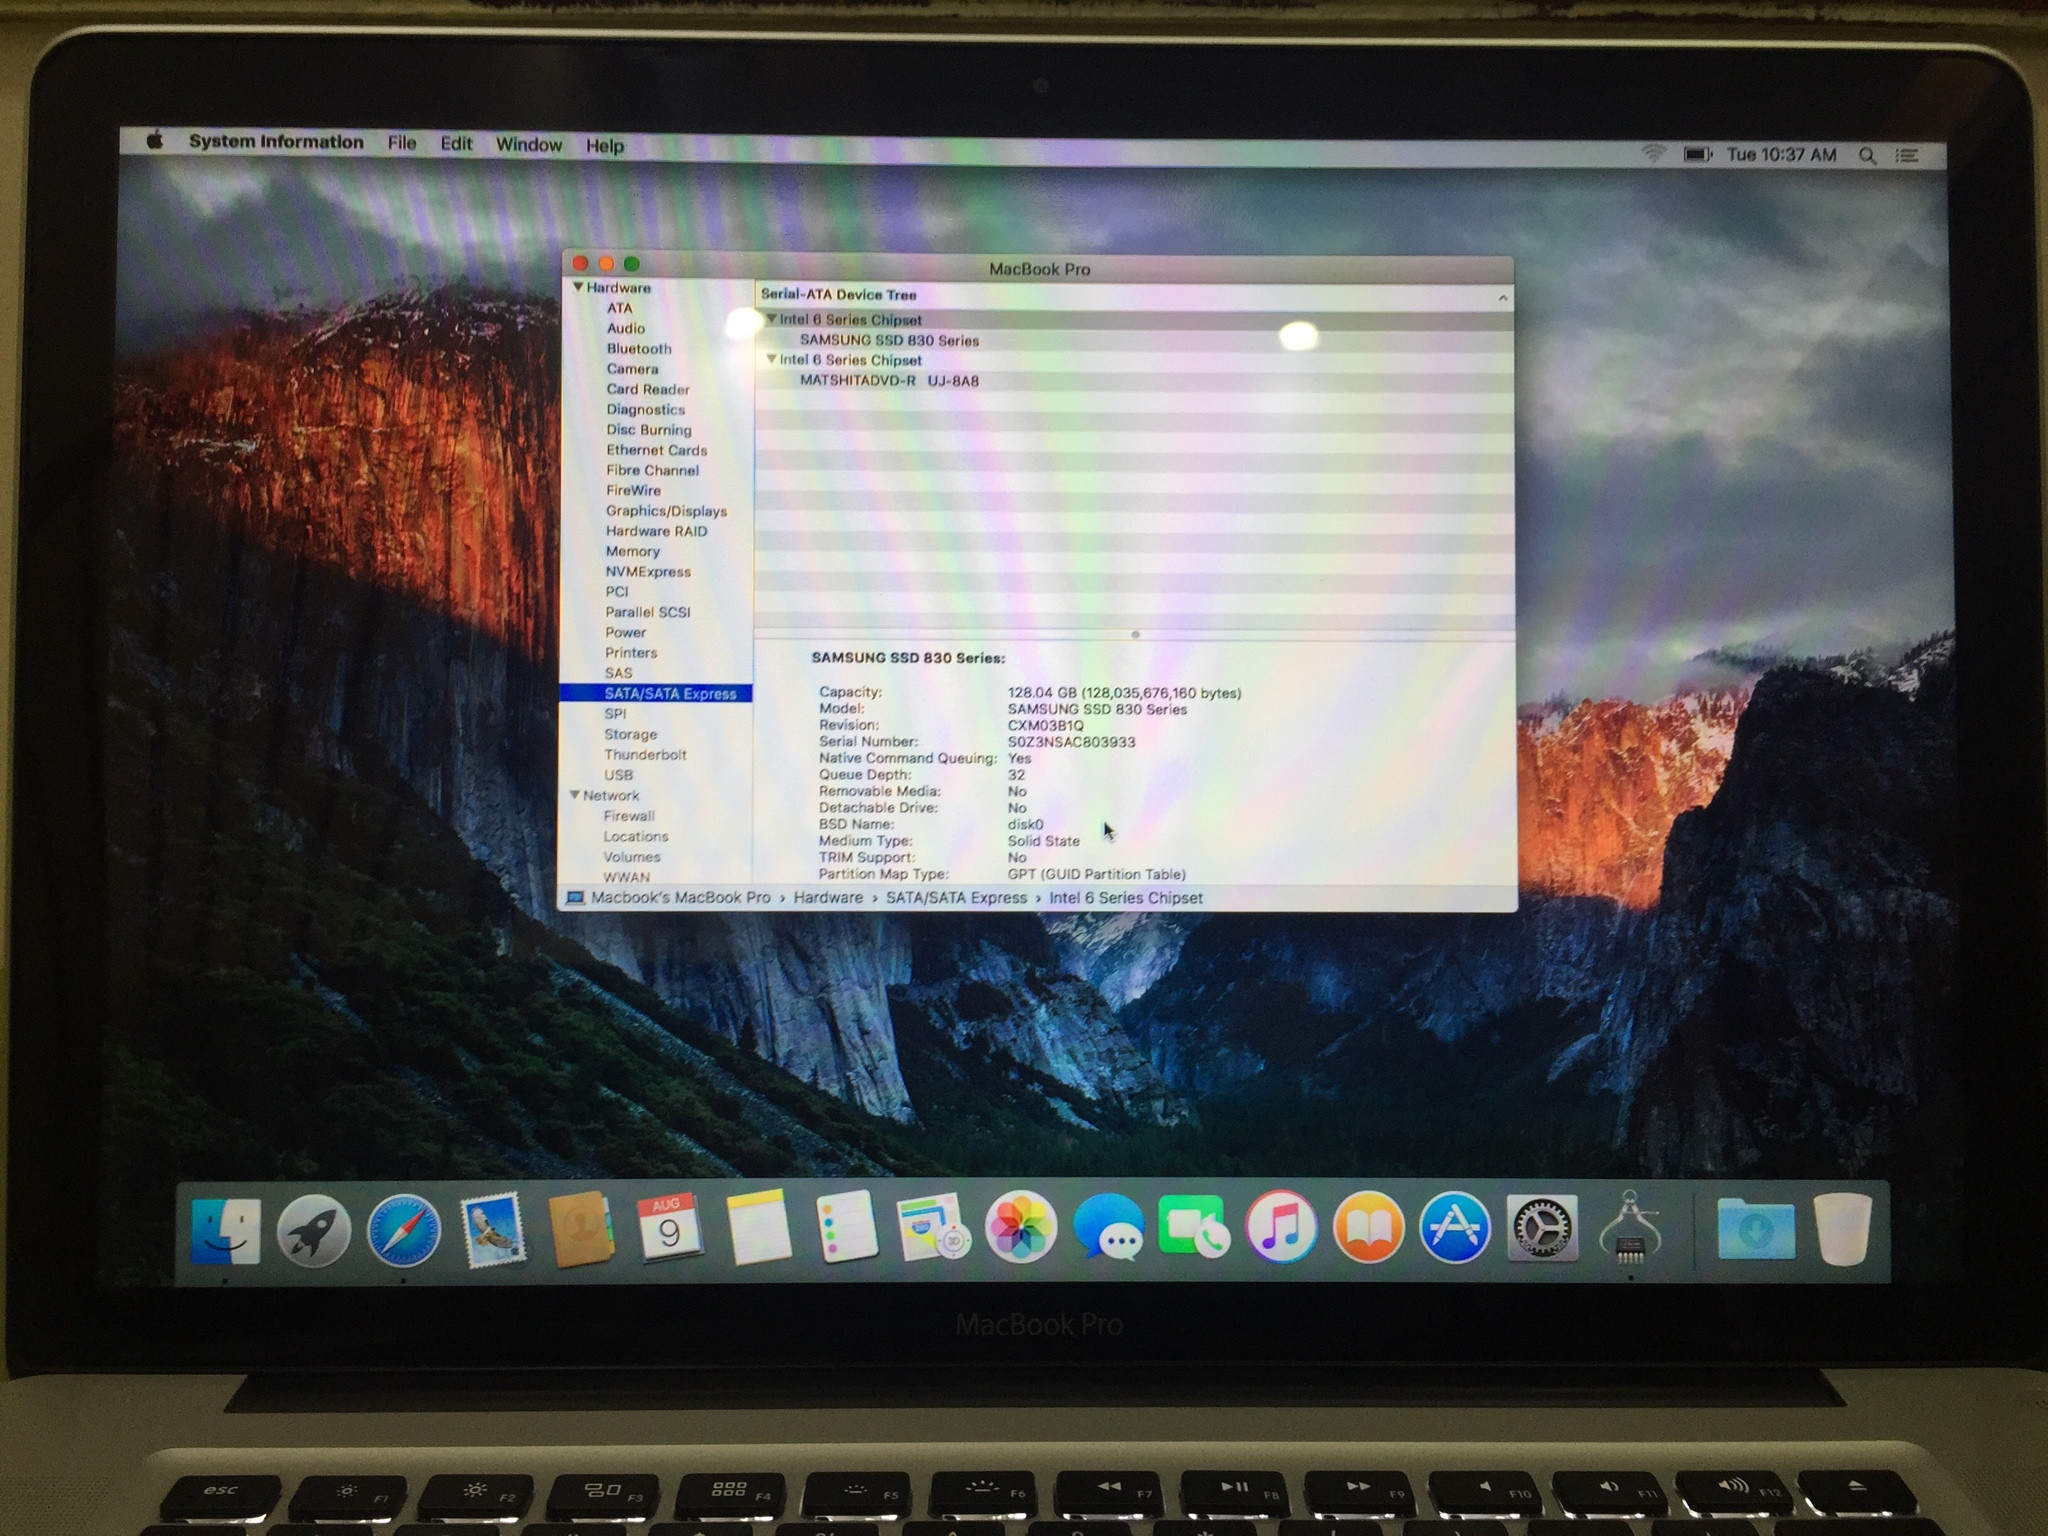Screen dimensions: 2048x1536
Task: Open Mail stamp icon in dock
Action: coord(492,1229)
